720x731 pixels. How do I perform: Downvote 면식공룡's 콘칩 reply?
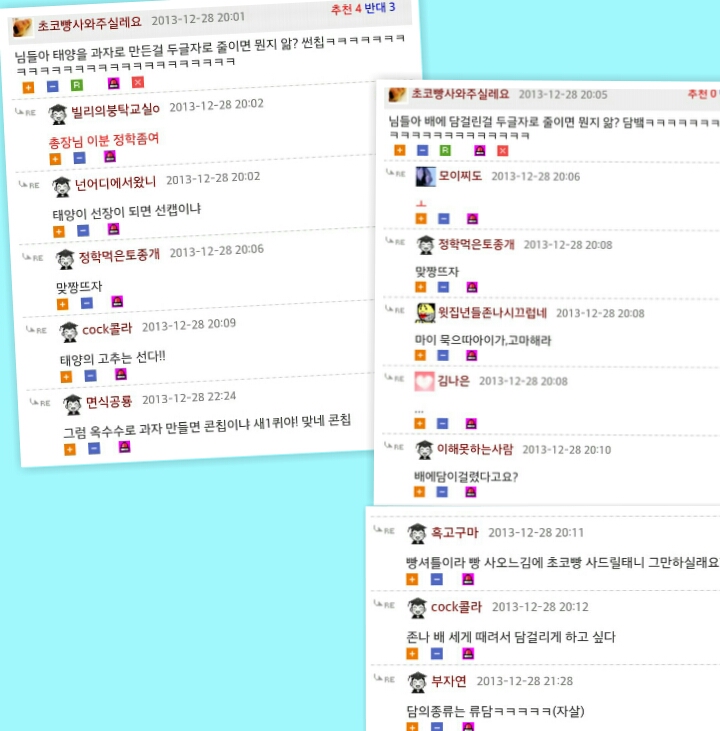94,448
